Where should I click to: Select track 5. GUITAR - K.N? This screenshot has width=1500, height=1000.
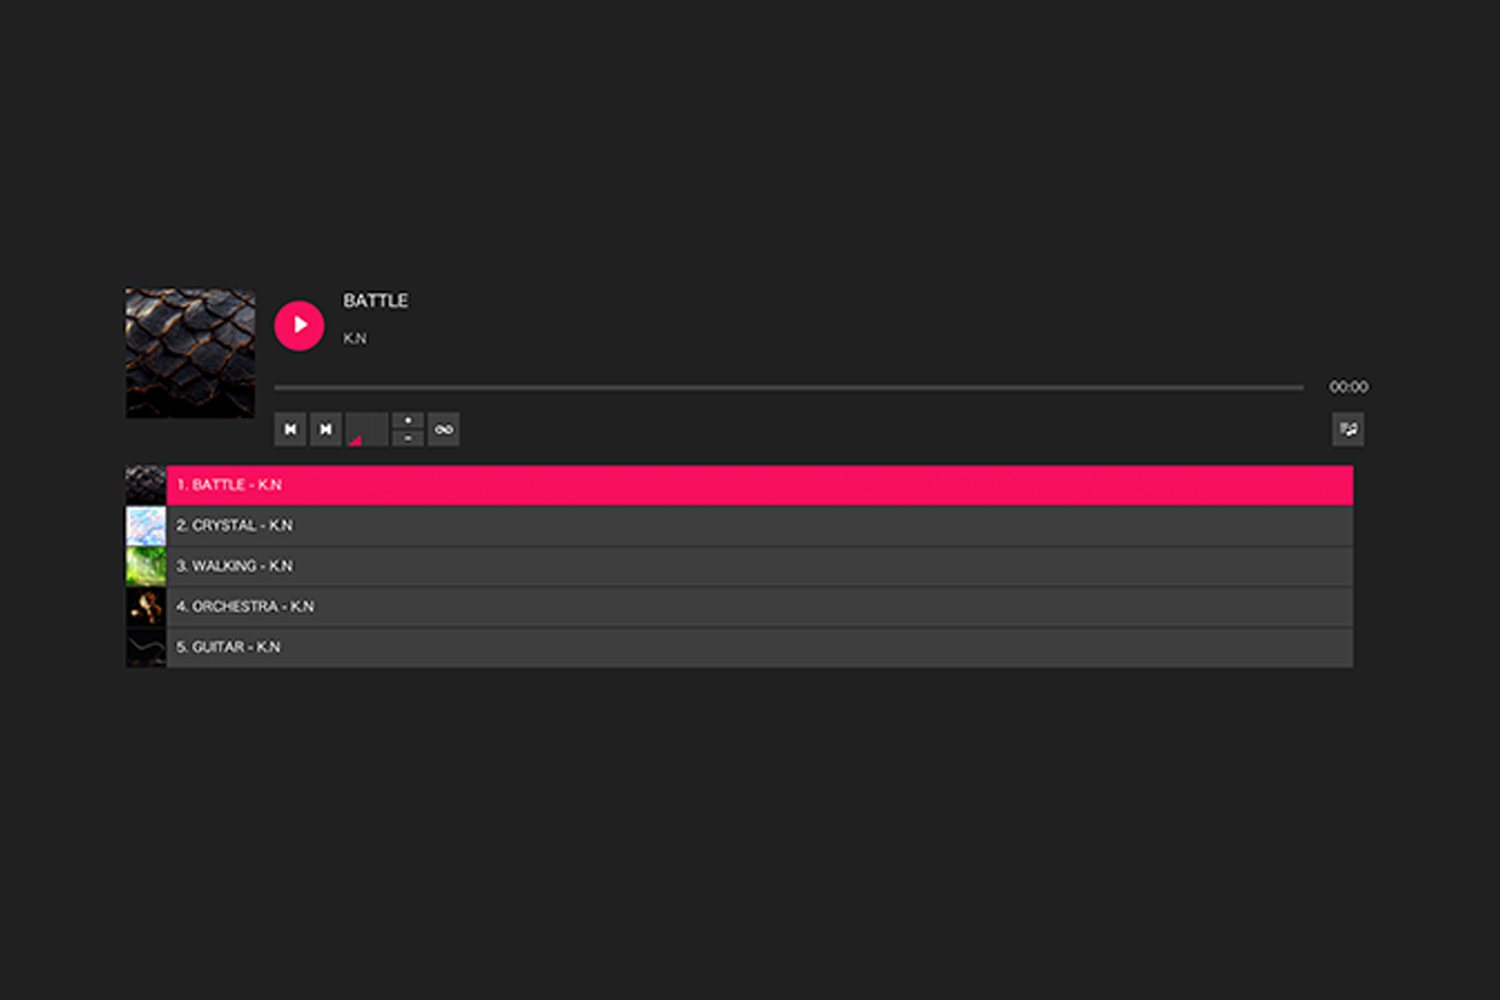(x=759, y=647)
